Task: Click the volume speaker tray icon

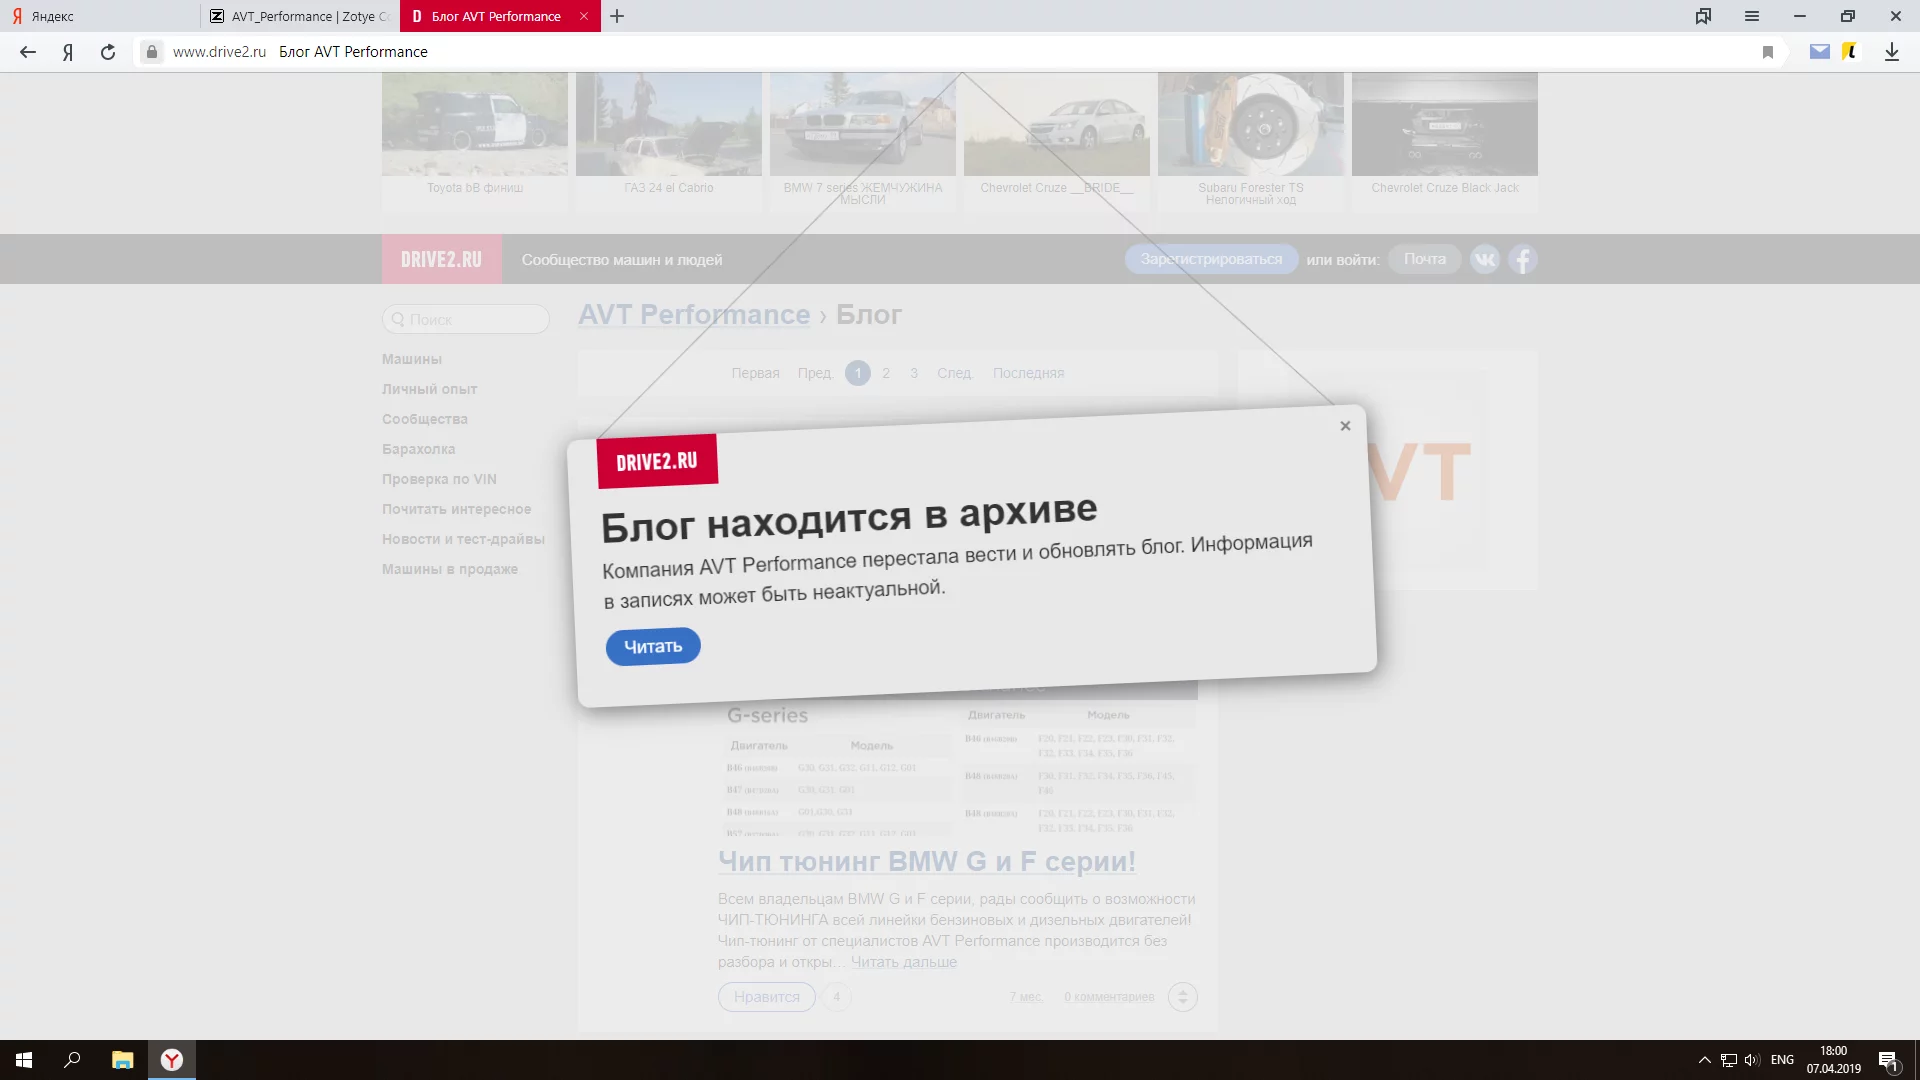Action: (1752, 1060)
